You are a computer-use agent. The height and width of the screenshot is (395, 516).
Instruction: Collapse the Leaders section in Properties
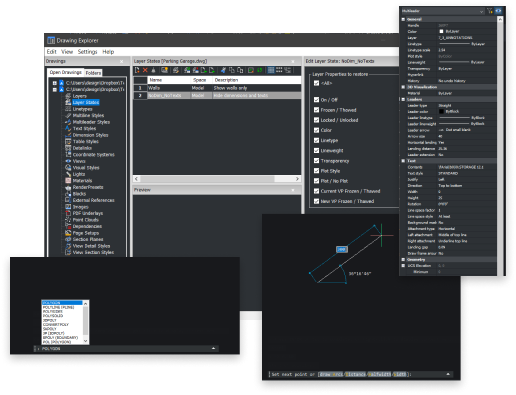click(403, 99)
